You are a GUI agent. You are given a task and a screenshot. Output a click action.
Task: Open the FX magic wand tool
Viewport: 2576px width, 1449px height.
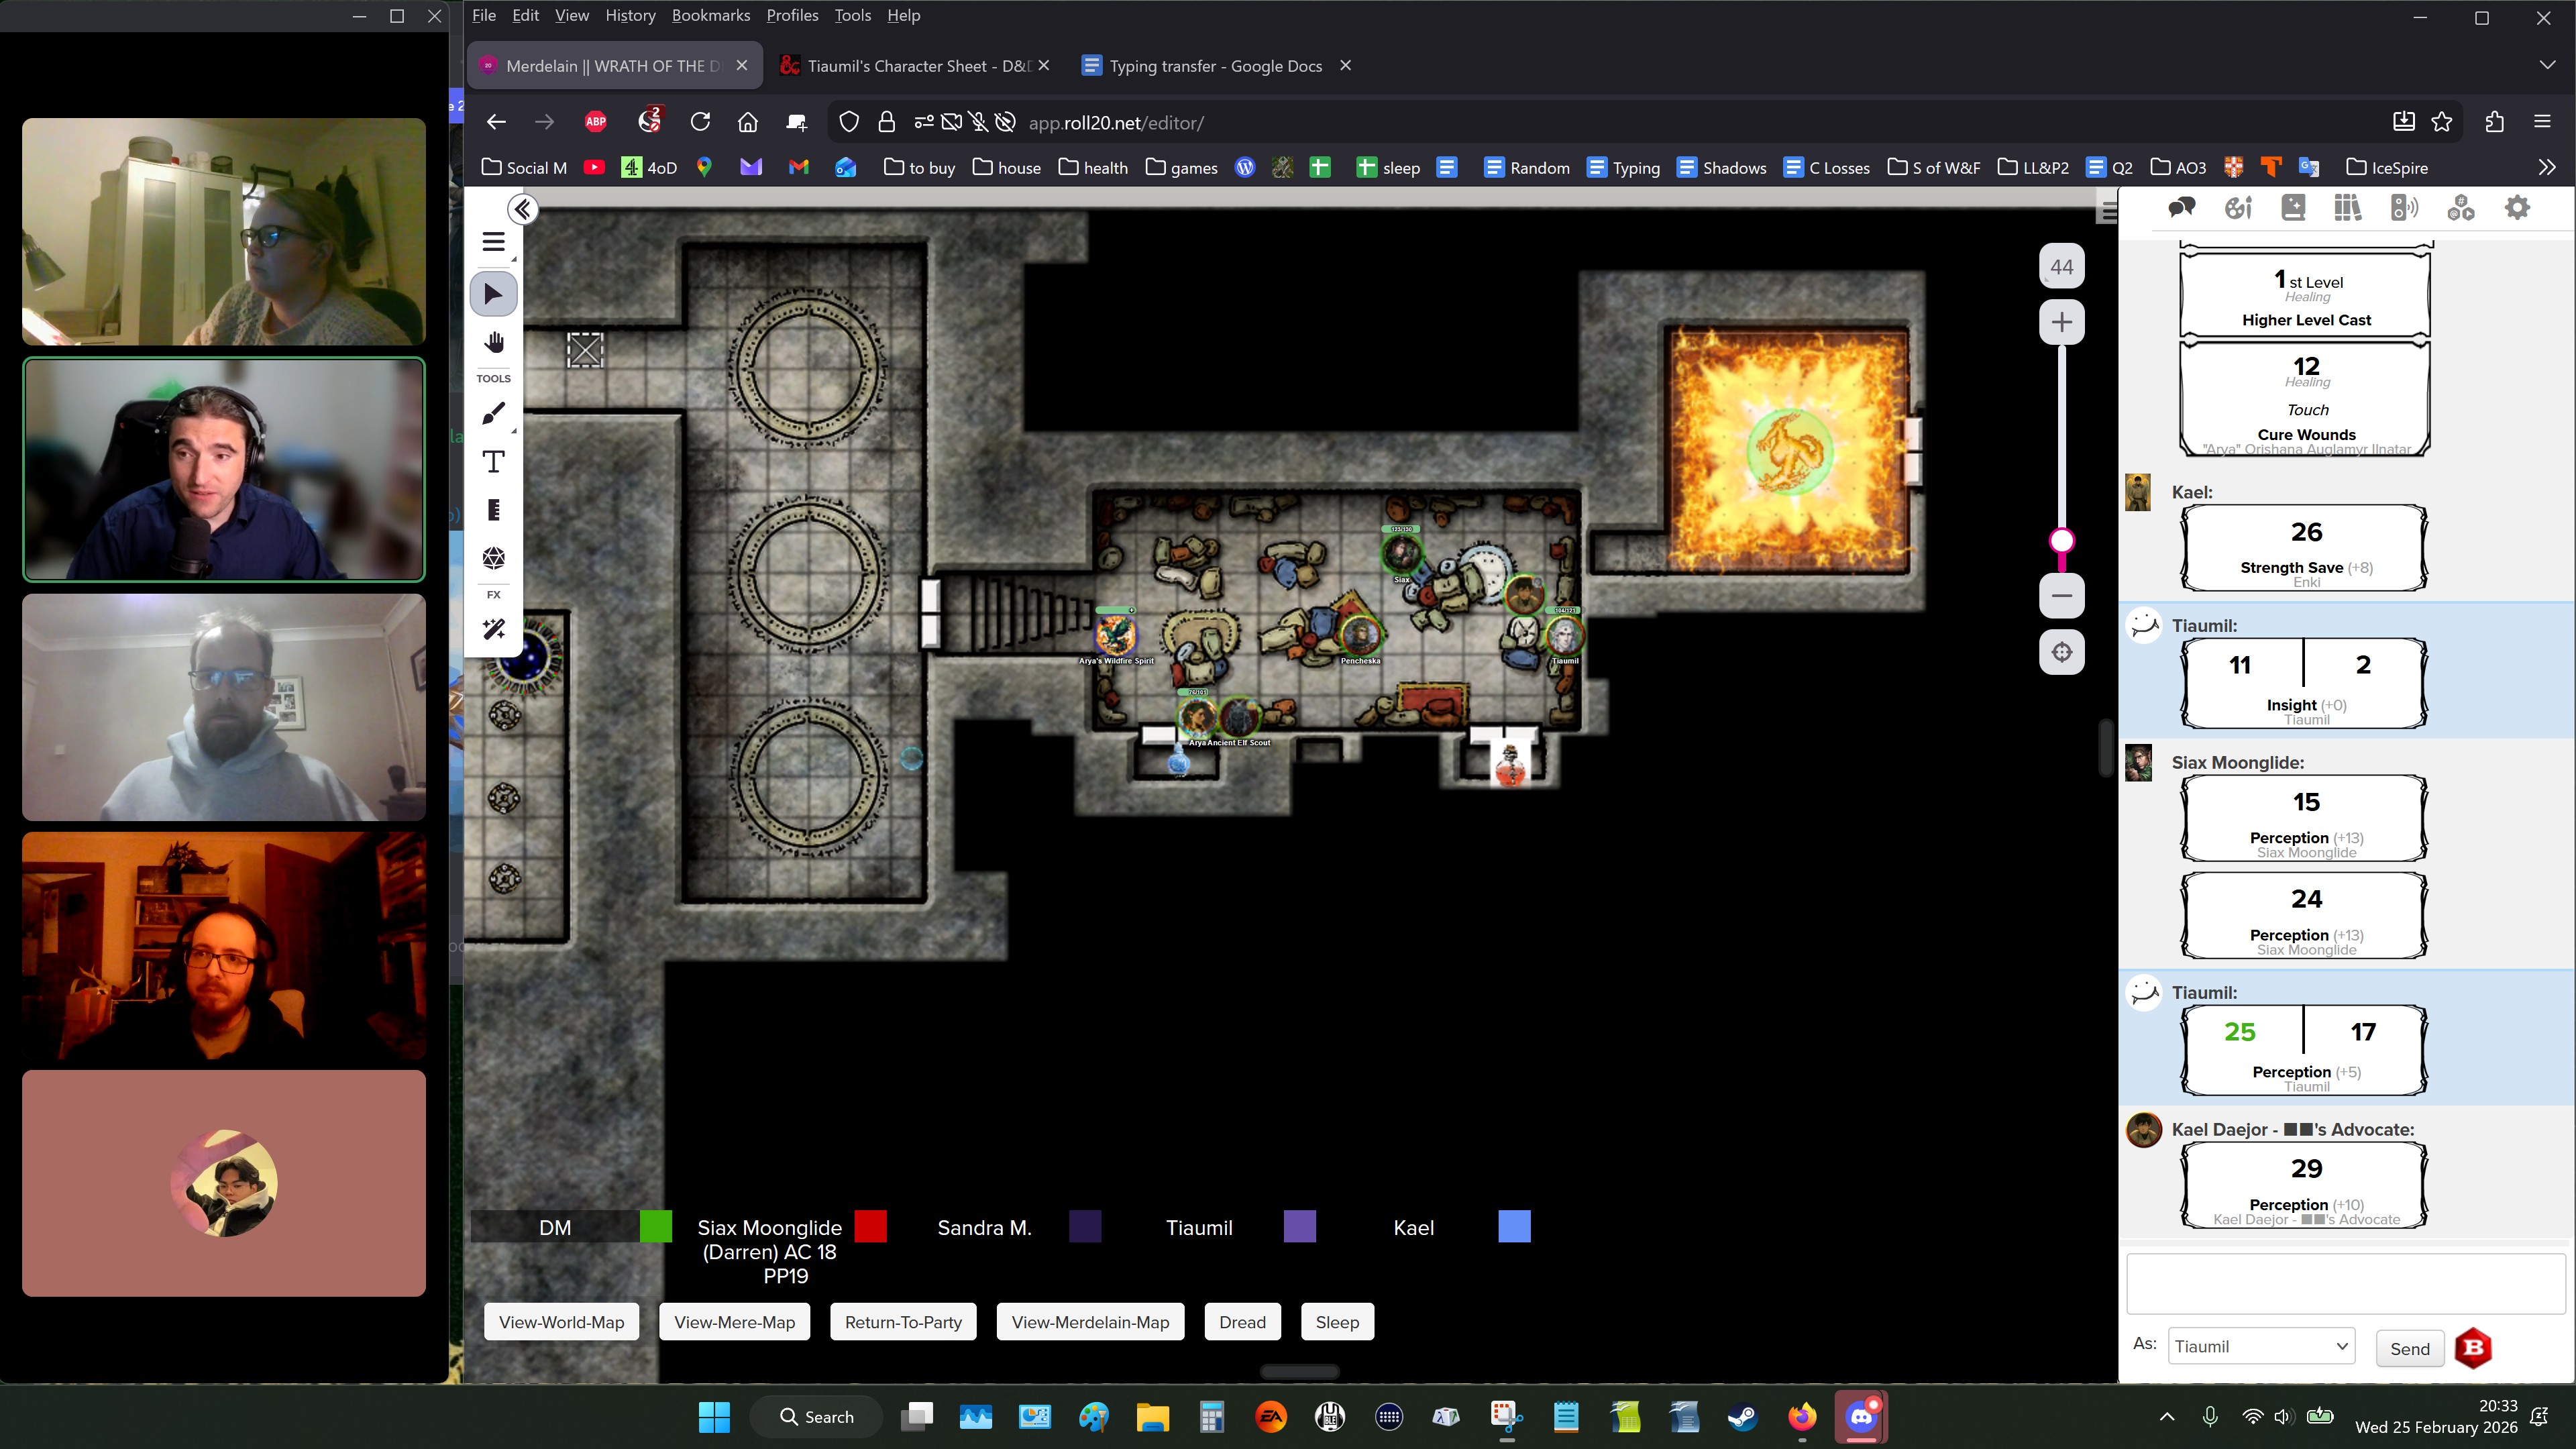[x=493, y=629]
